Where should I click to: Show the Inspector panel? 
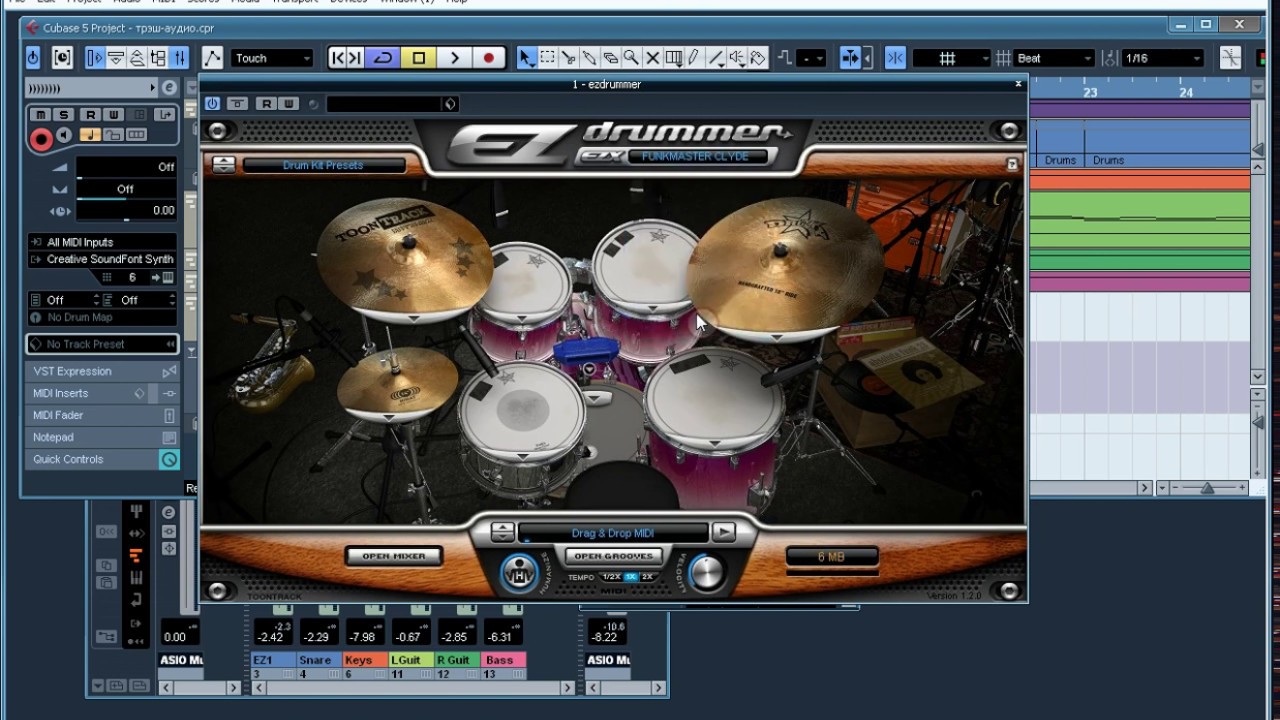pyautogui.click(x=96, y=58)
